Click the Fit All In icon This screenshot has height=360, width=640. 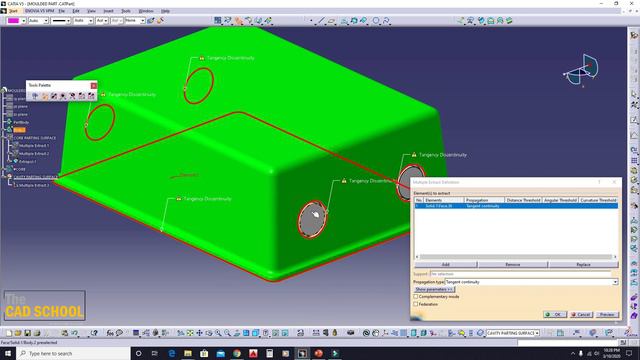point(190,333)
